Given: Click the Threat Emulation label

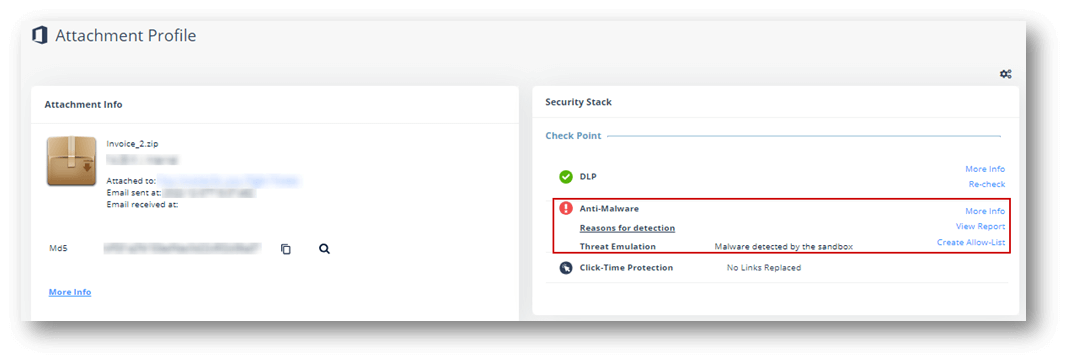Looking at the screenshot, I should (x=618, y=247).
